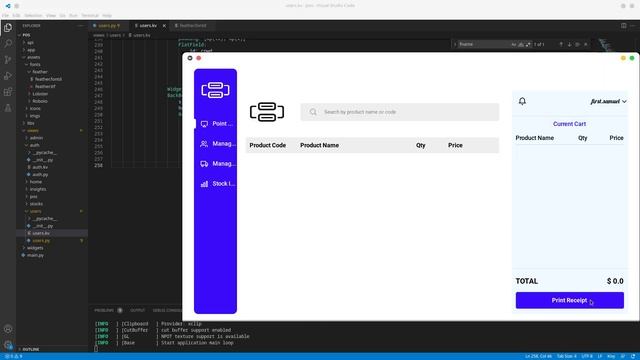Click in the product search field
The height and width of the screenshot is (360, 640).
(x=400, y=112)
